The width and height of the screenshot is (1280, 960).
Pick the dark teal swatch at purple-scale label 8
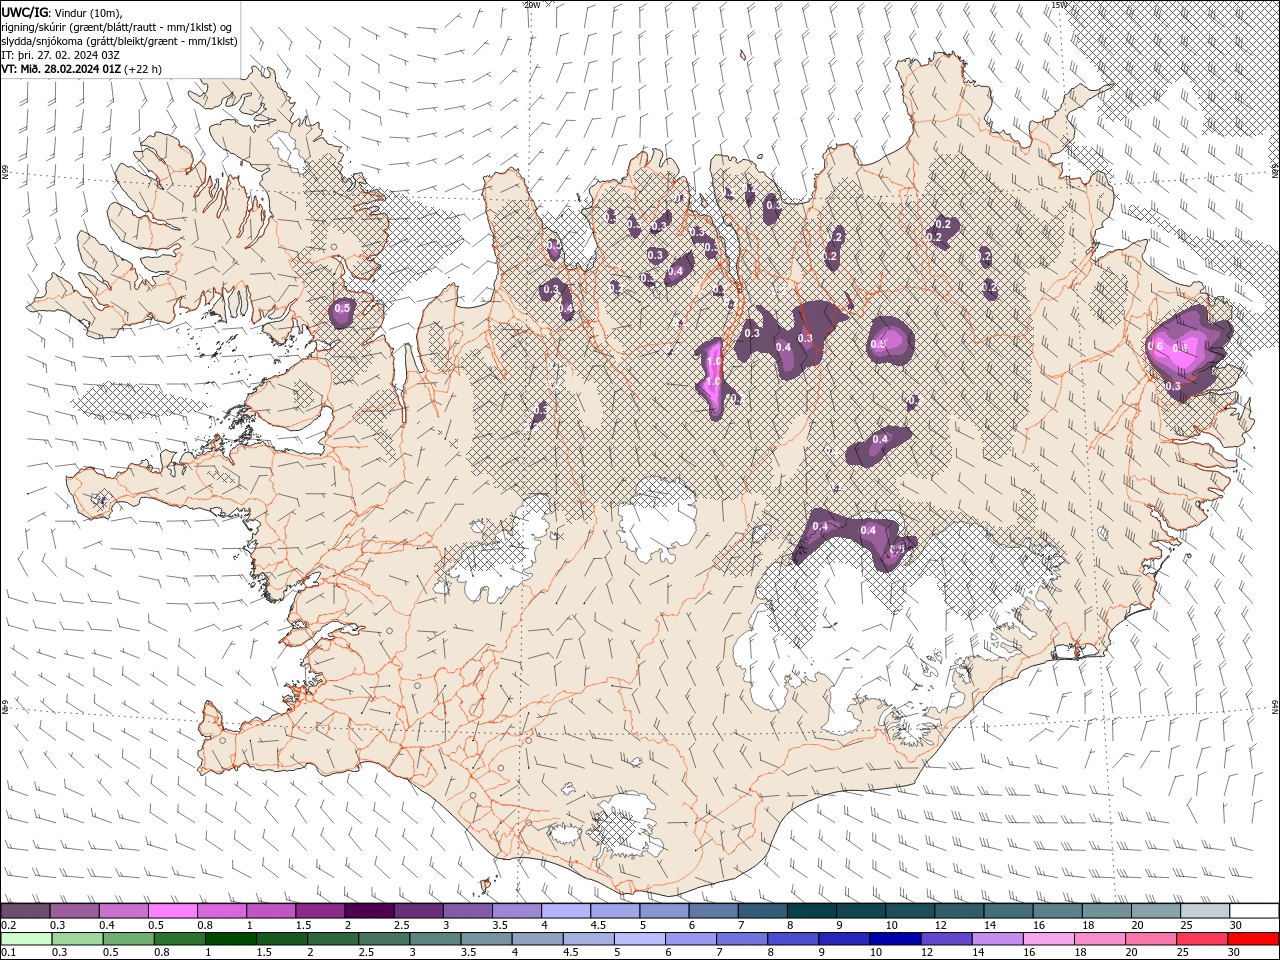tap(811, 911)
